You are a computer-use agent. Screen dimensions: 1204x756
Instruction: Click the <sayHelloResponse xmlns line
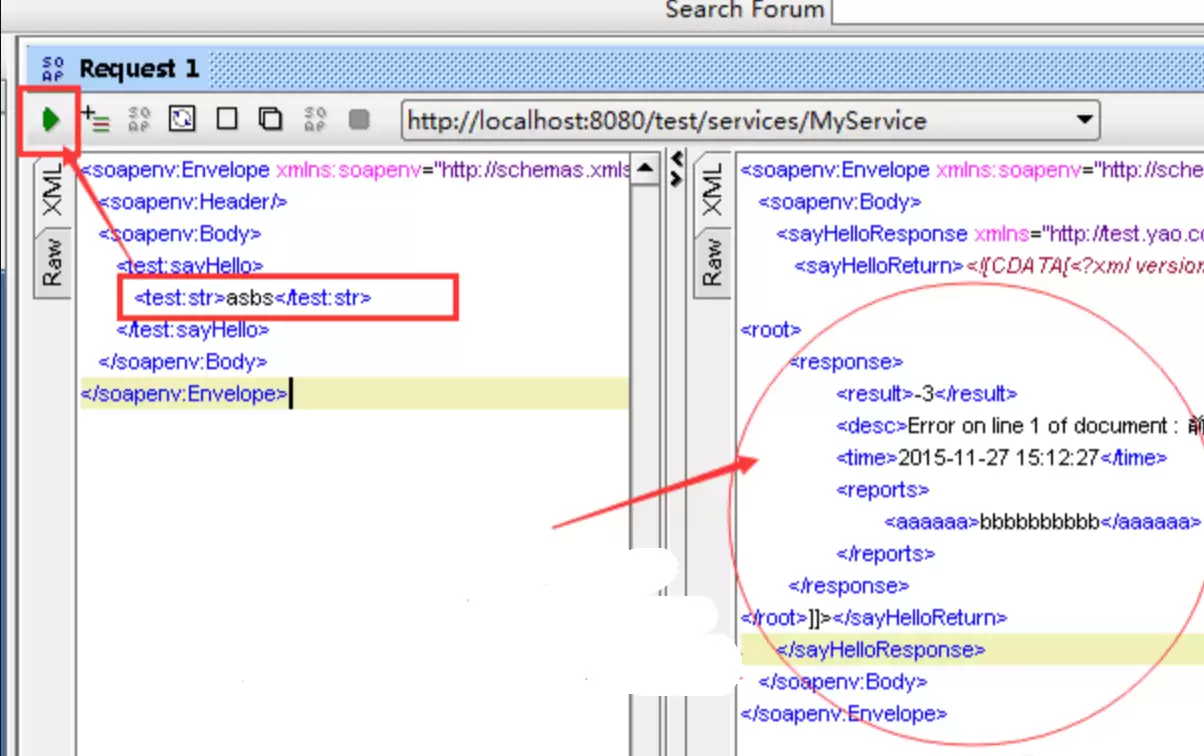pos(990,234)
